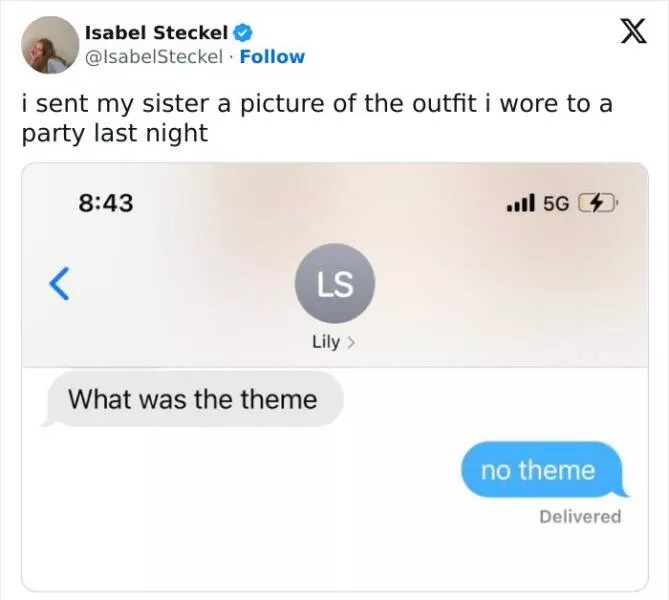669x600 pixels.
Task: Click the 5G network indicator
Action: click(556, 204)
